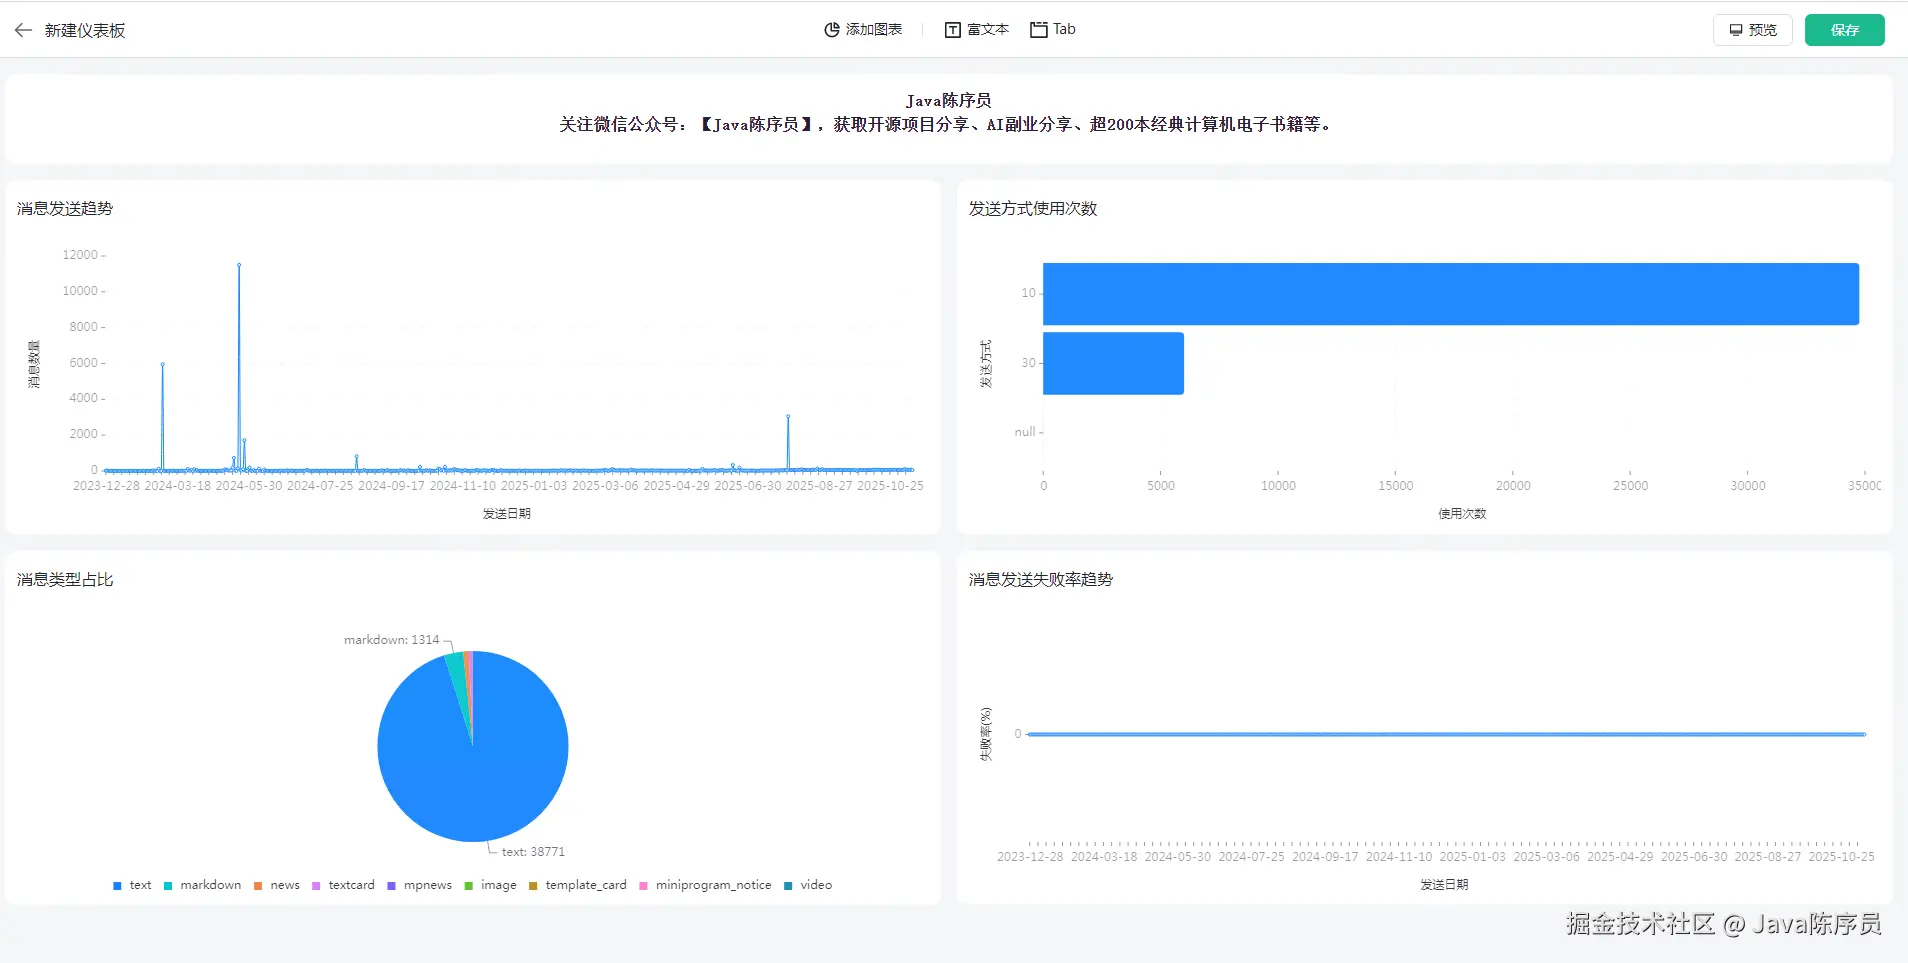Click the monitor icon in 预览 button
1908x963 pixels.
1736,30
